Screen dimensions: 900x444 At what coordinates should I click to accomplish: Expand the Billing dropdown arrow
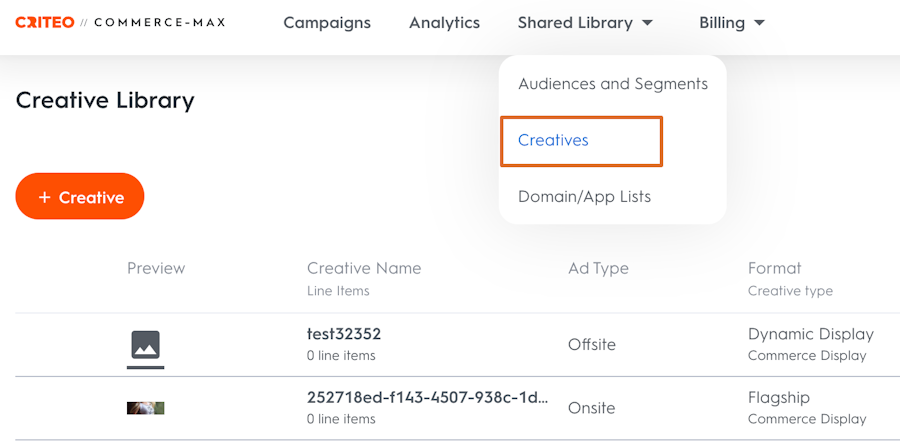pos(759,23)
